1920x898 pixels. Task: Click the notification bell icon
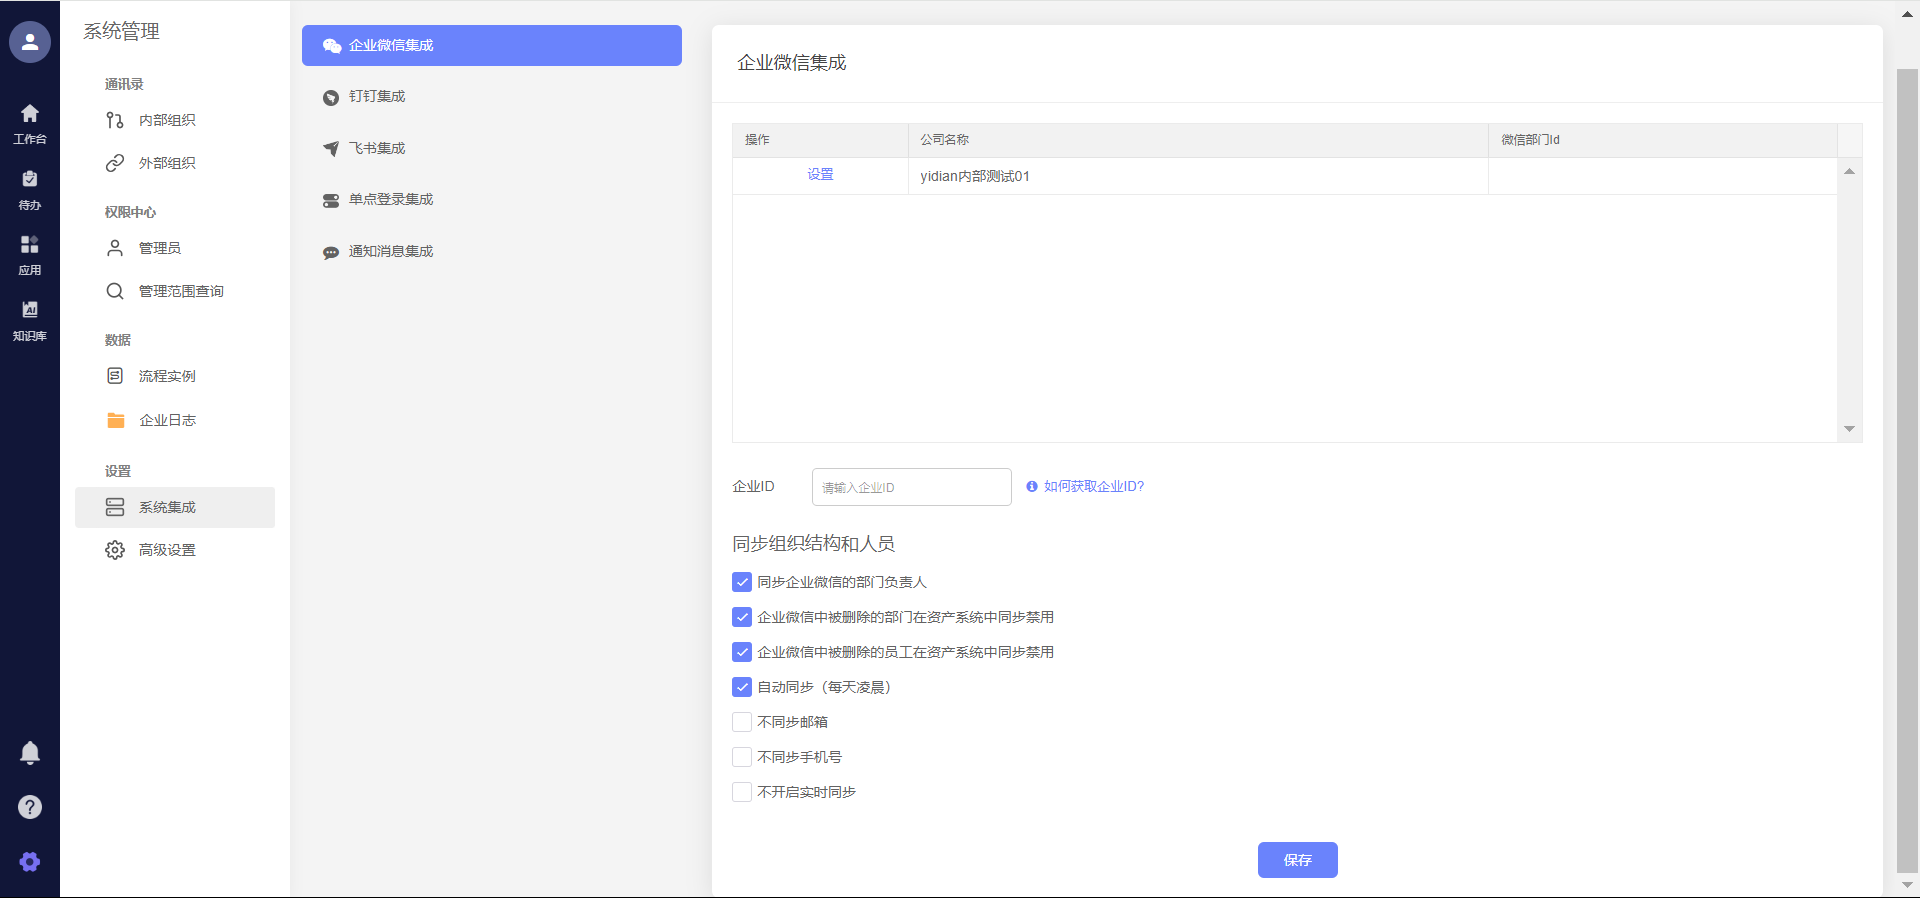tap(30, 752)
